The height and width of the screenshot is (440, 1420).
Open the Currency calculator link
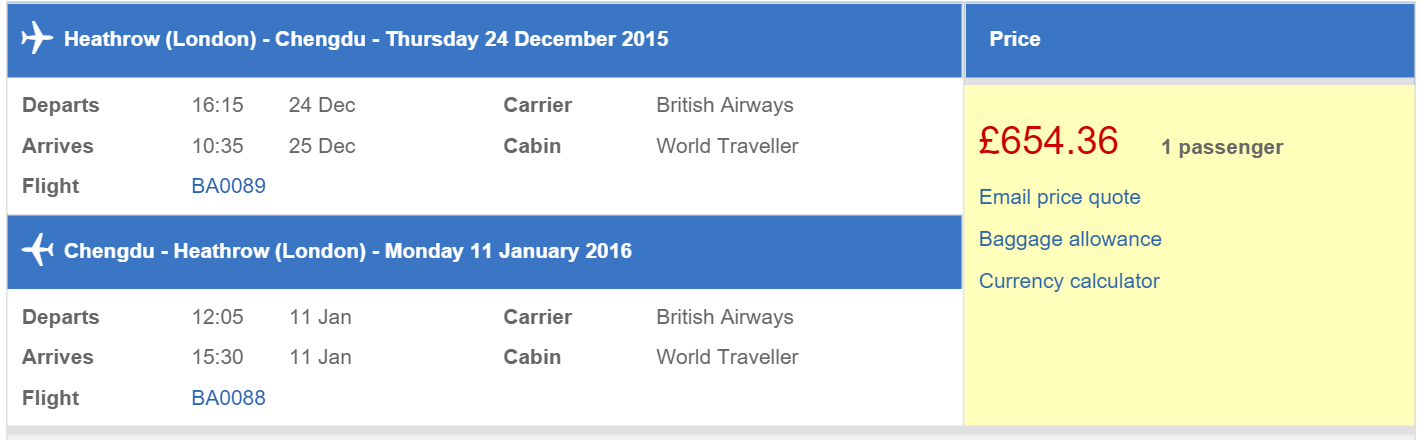pos(1069,281)
